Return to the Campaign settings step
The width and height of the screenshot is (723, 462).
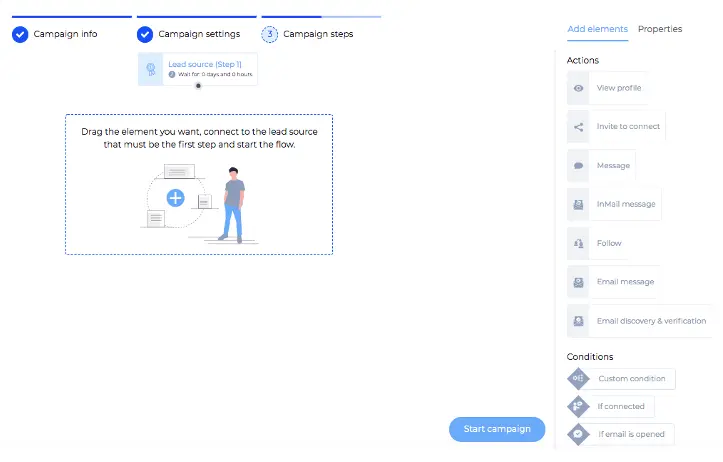pyautogui.click(x=189, y=34)
